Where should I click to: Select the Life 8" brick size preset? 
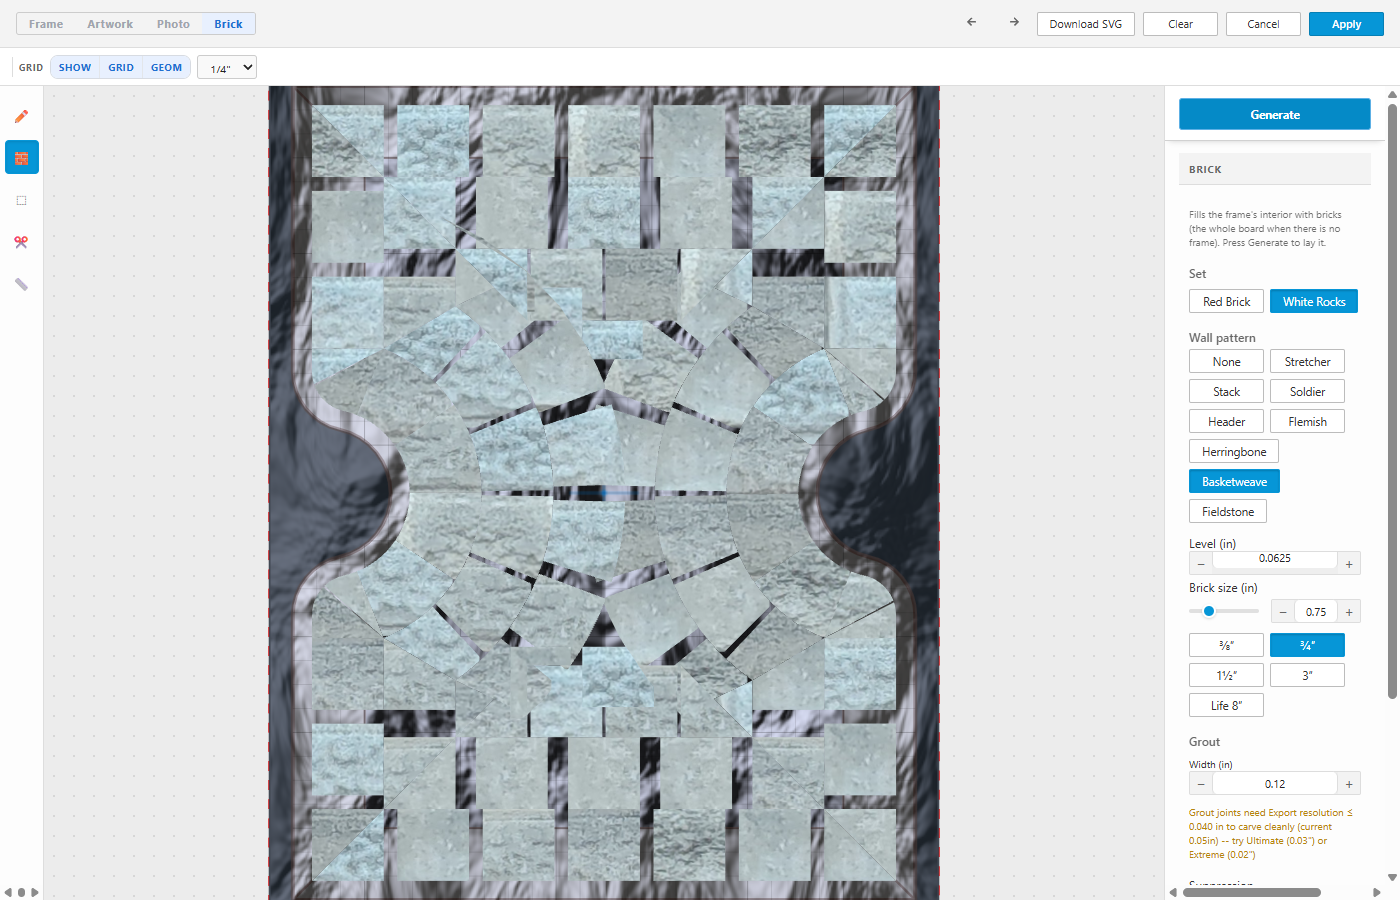tap(1226, 705)
